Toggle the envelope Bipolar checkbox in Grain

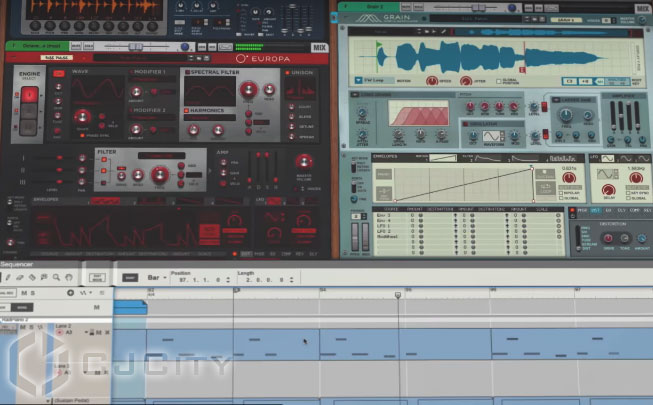(561, 194)
